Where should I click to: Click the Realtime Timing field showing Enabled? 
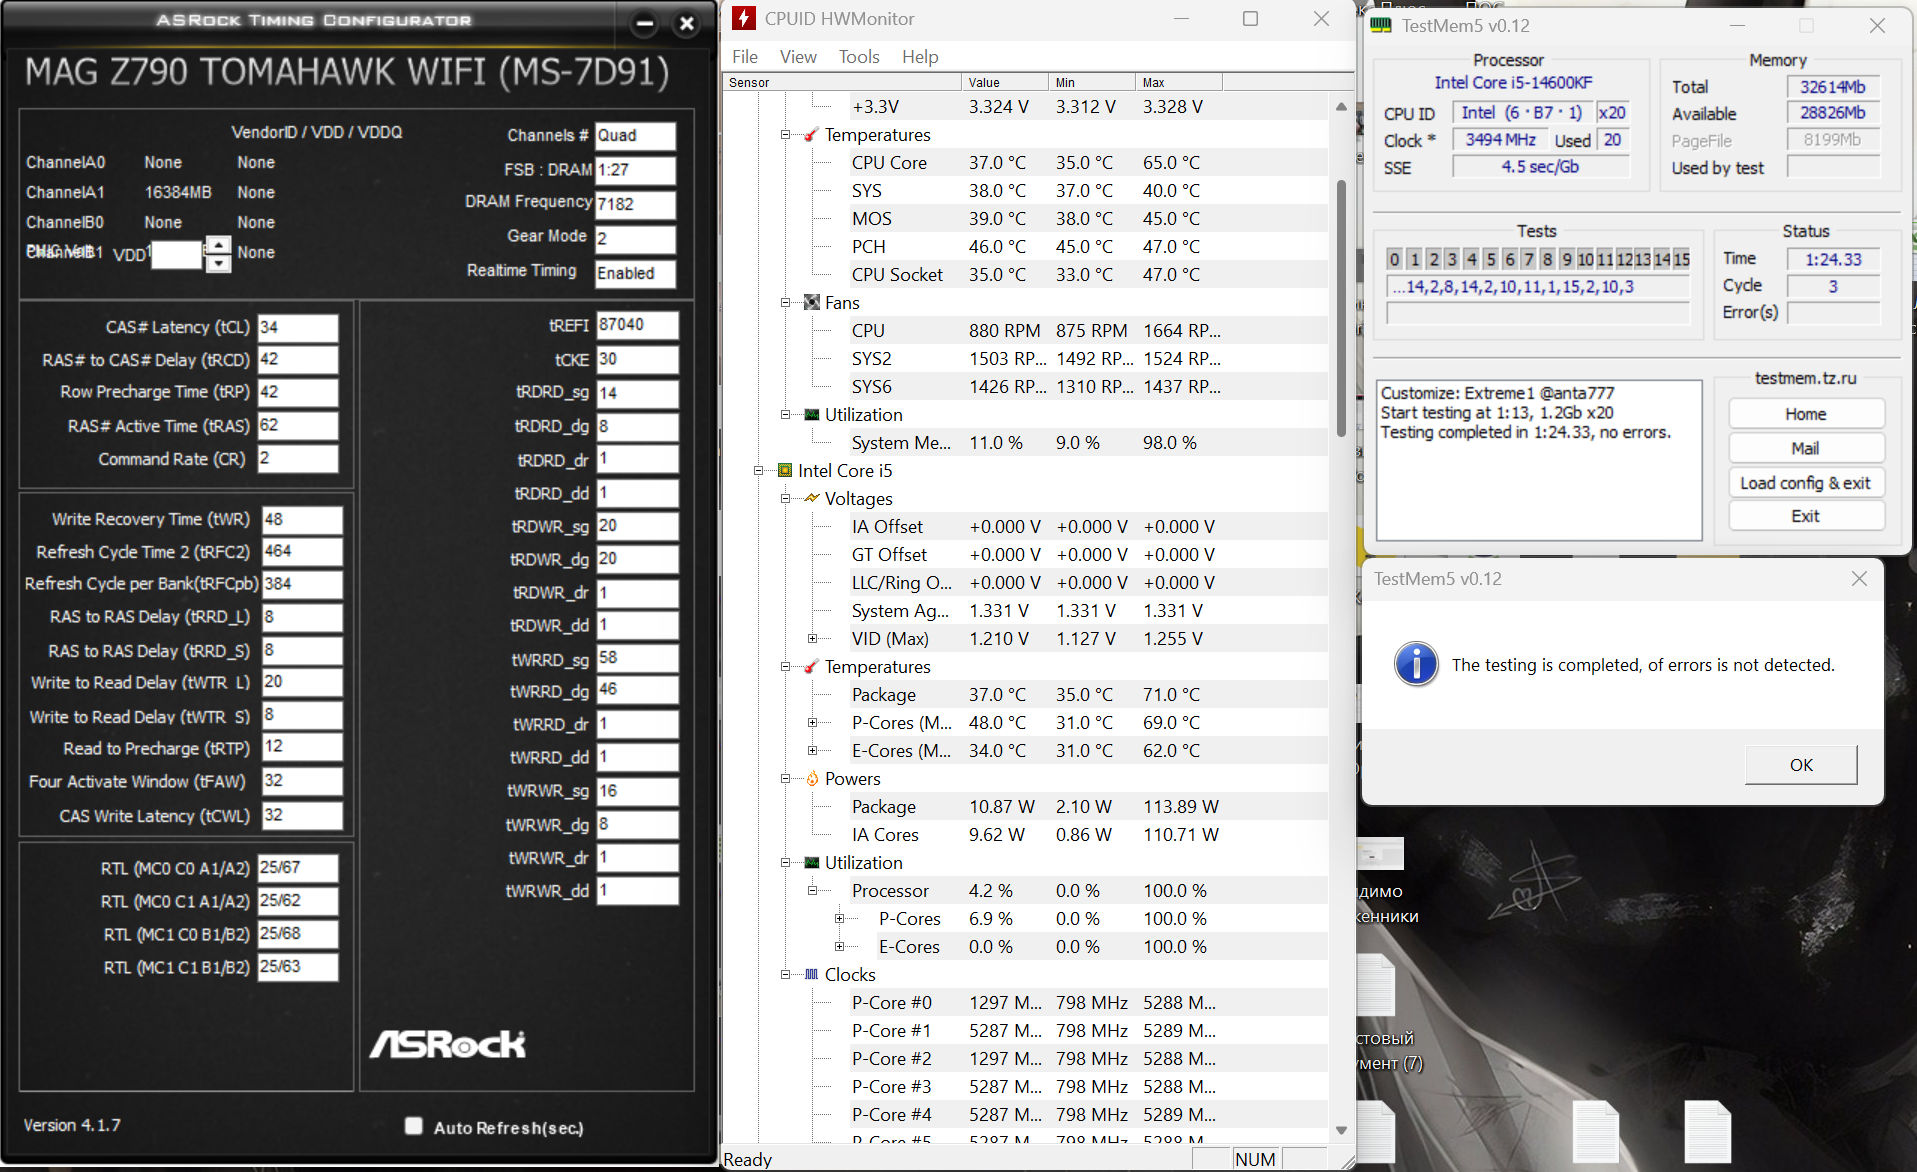636,274
